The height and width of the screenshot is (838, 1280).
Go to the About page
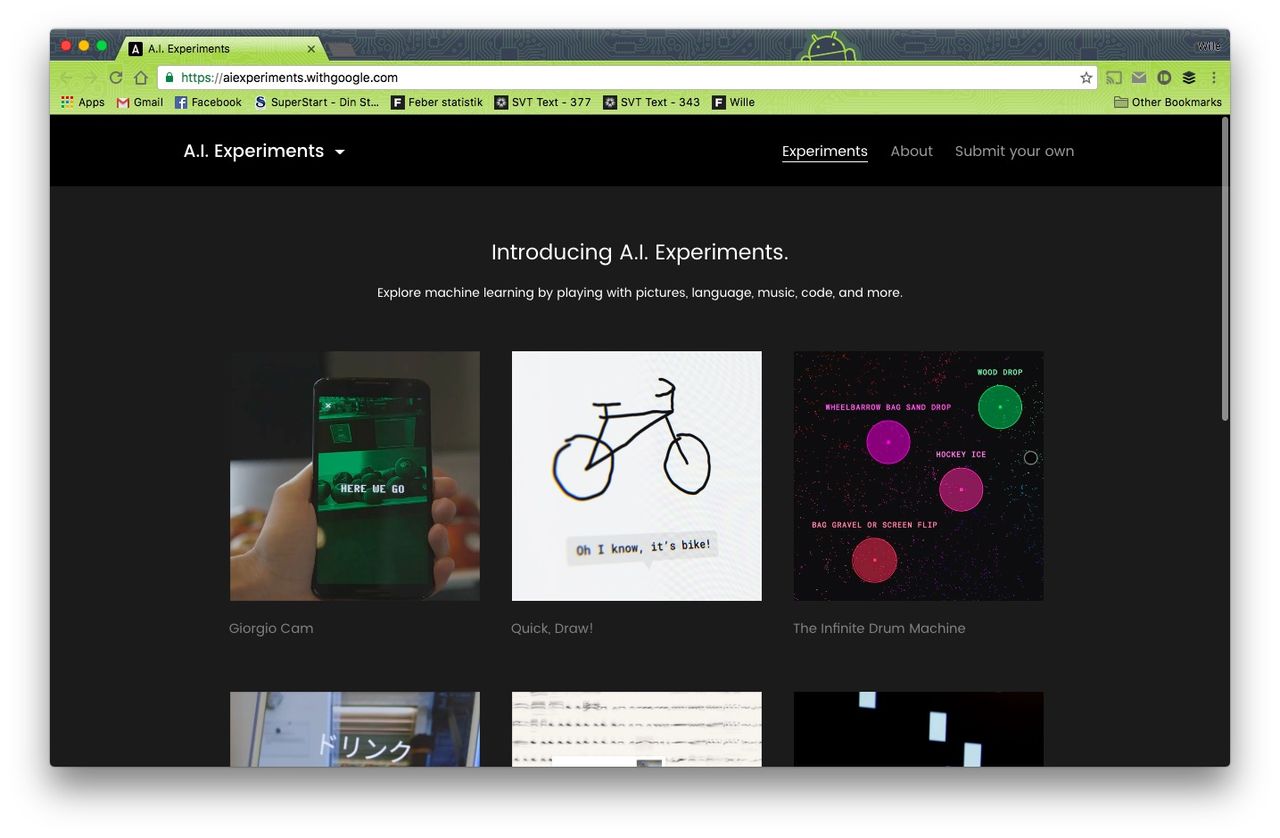coord(912,151)
